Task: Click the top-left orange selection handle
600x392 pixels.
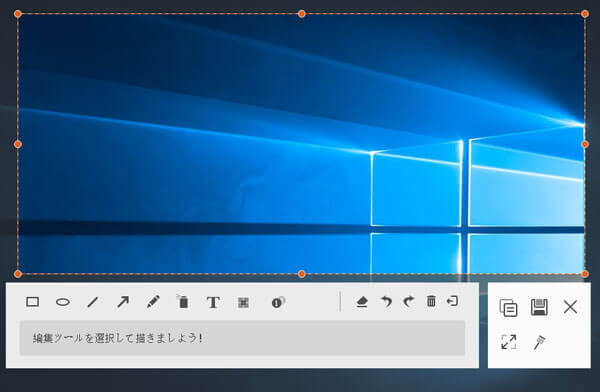Action: click(x=18, y=14)
